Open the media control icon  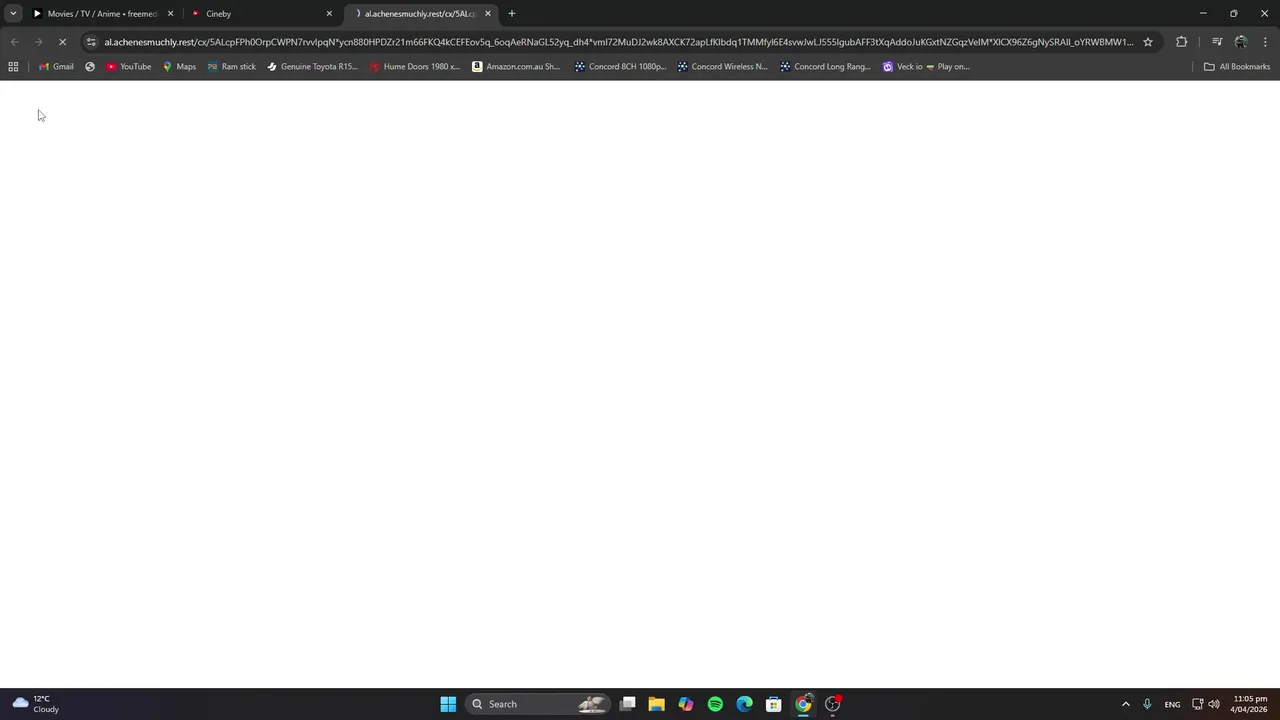(1217, 42)
